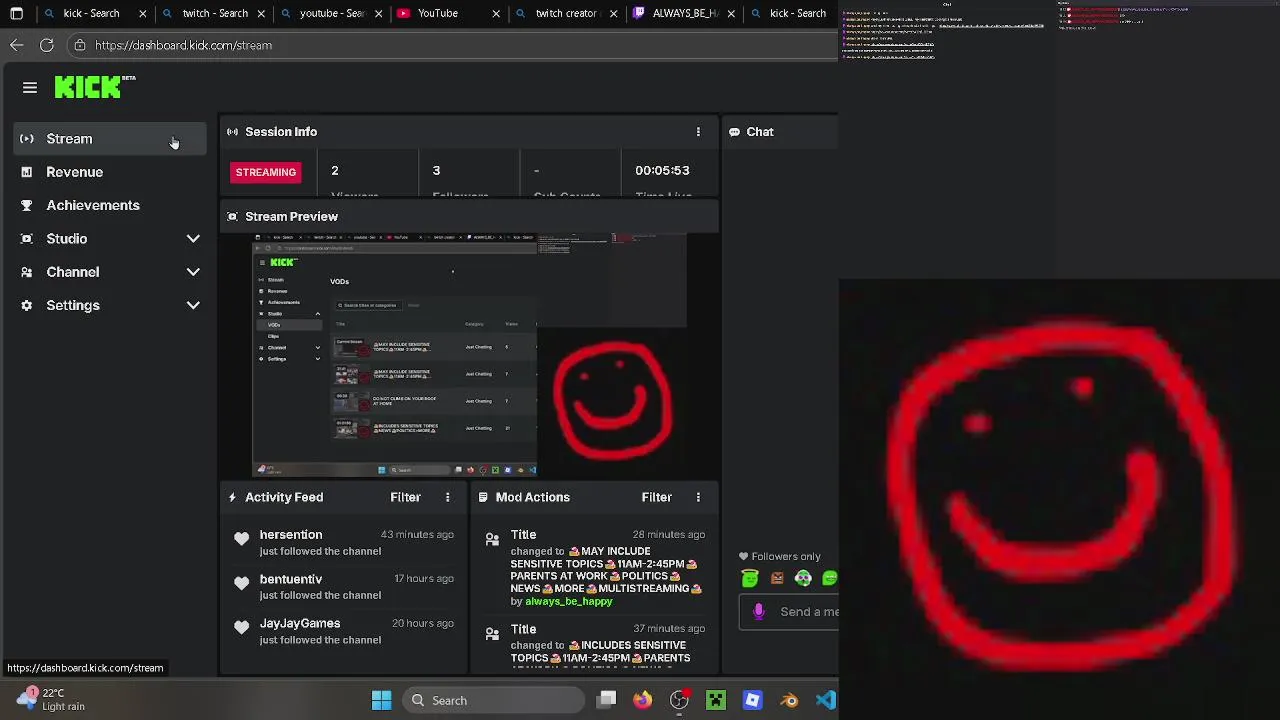Click the purple microphone icon in chat

coord(758,612)
